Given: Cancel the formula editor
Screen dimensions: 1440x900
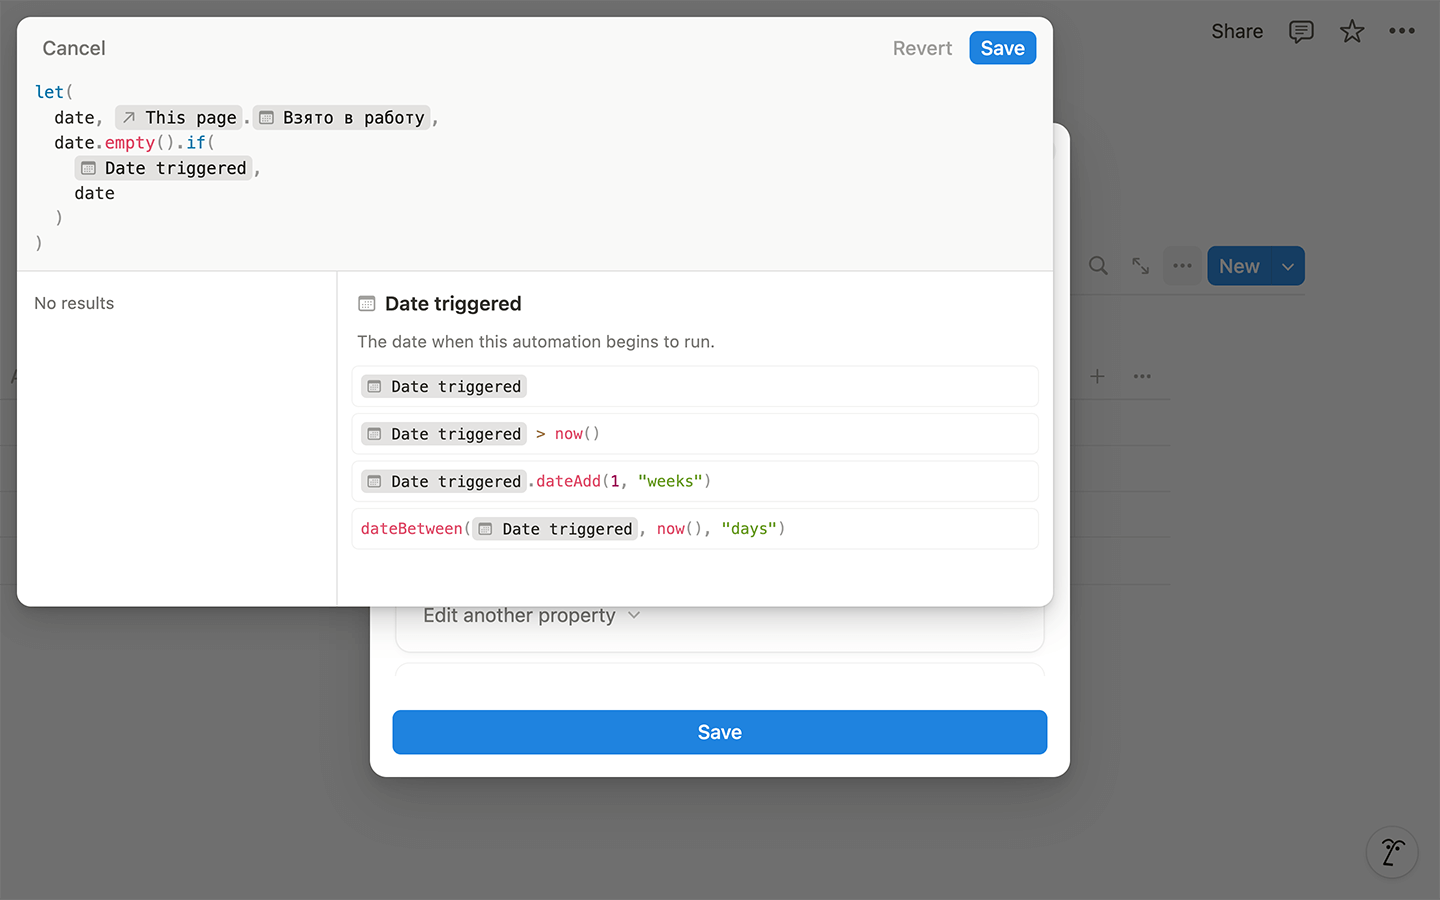Looking at the screenshot, I should point(74,48).
